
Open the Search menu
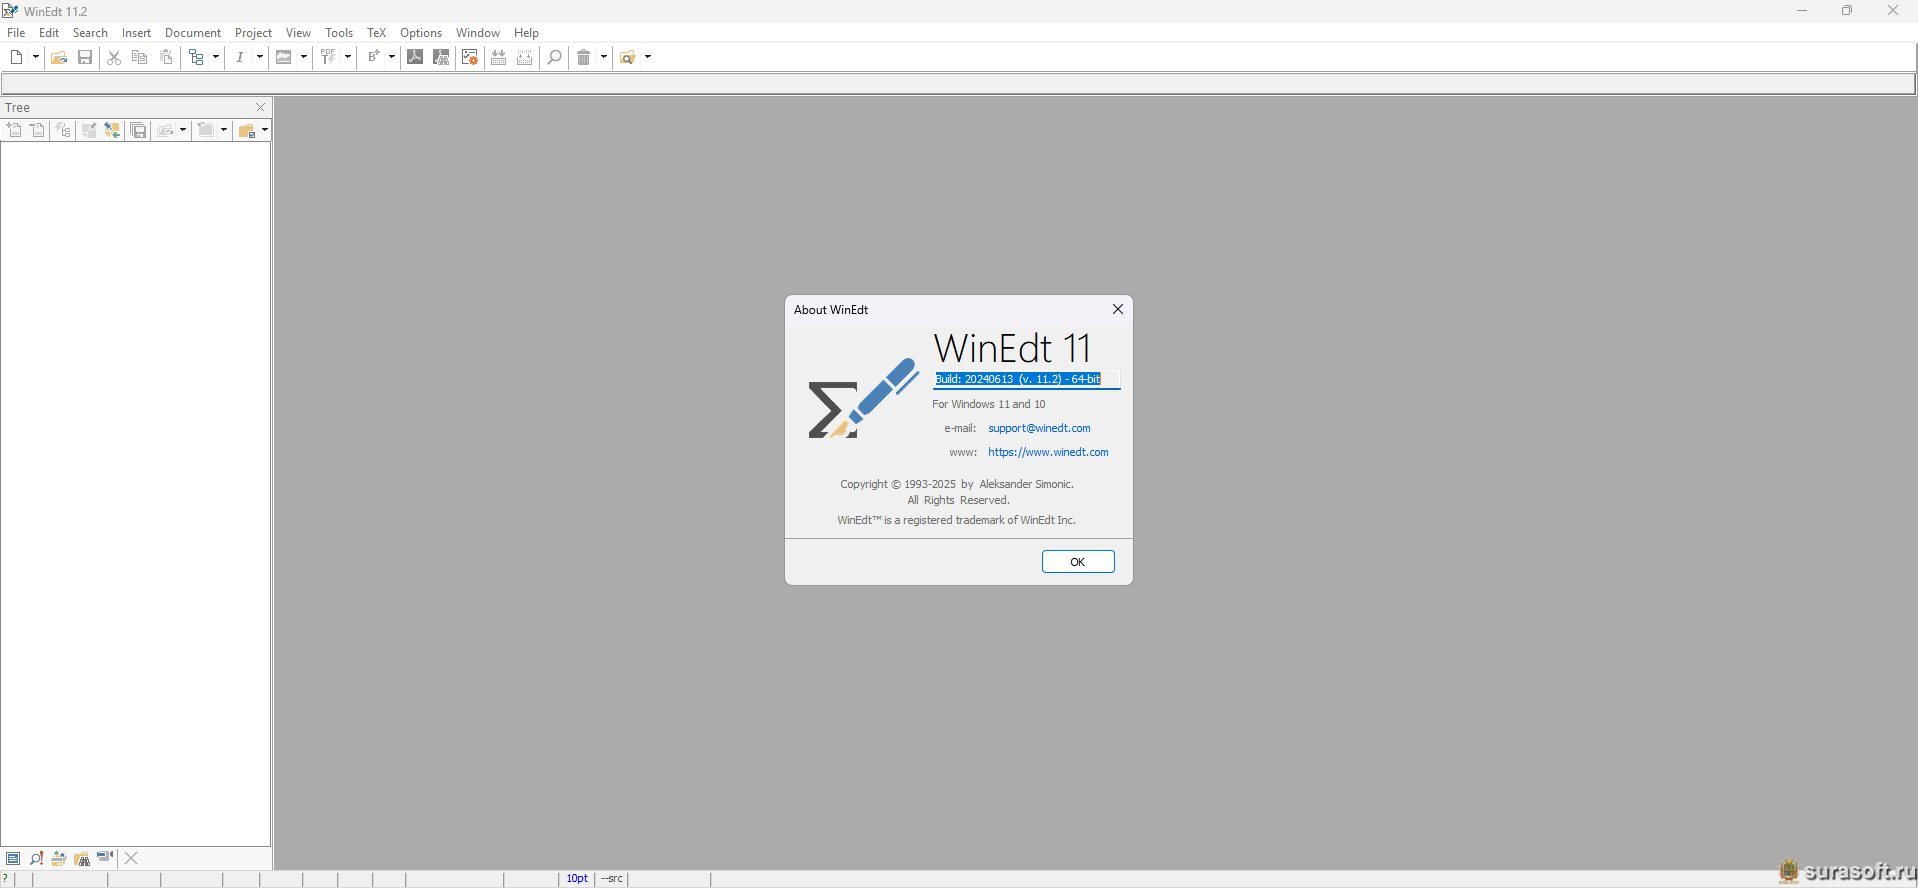point(90,33)
